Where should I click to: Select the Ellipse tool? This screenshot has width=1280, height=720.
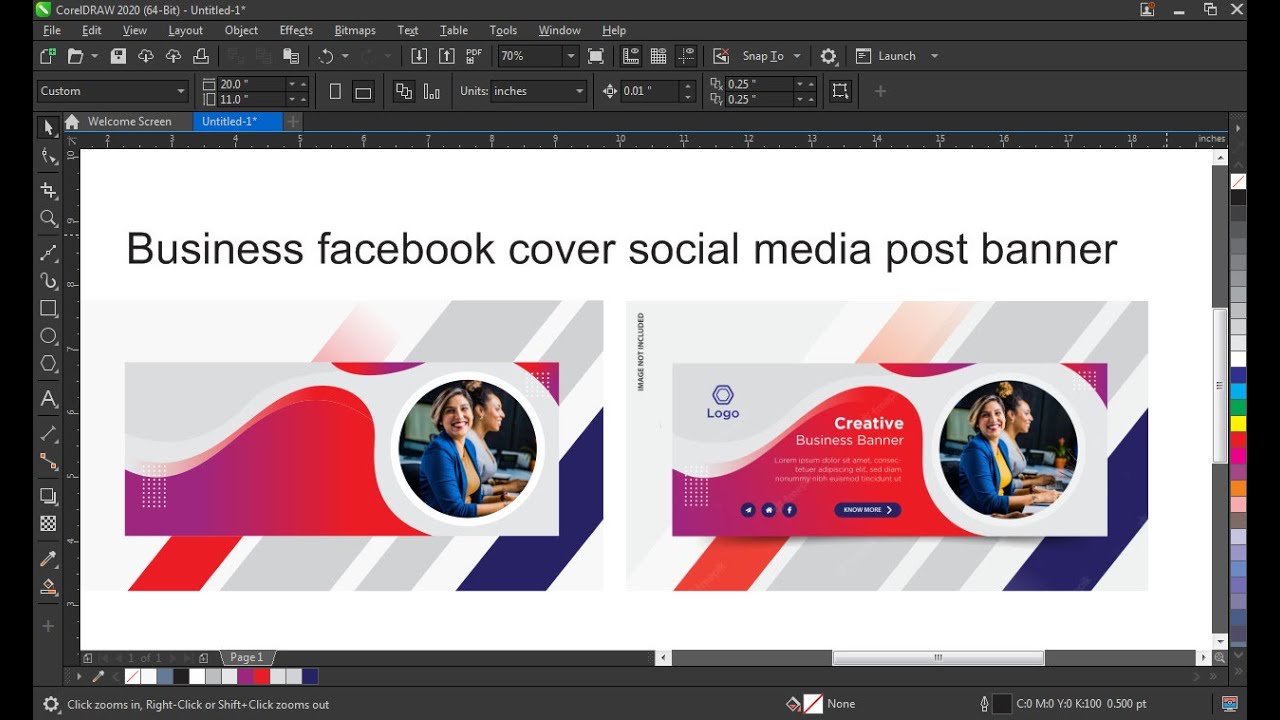(48, 336)
